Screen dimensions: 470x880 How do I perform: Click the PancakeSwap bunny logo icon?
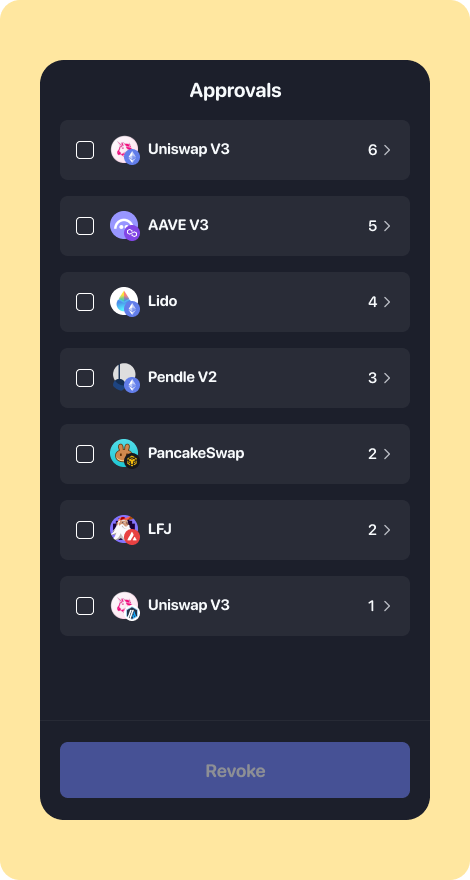point(125,454)
